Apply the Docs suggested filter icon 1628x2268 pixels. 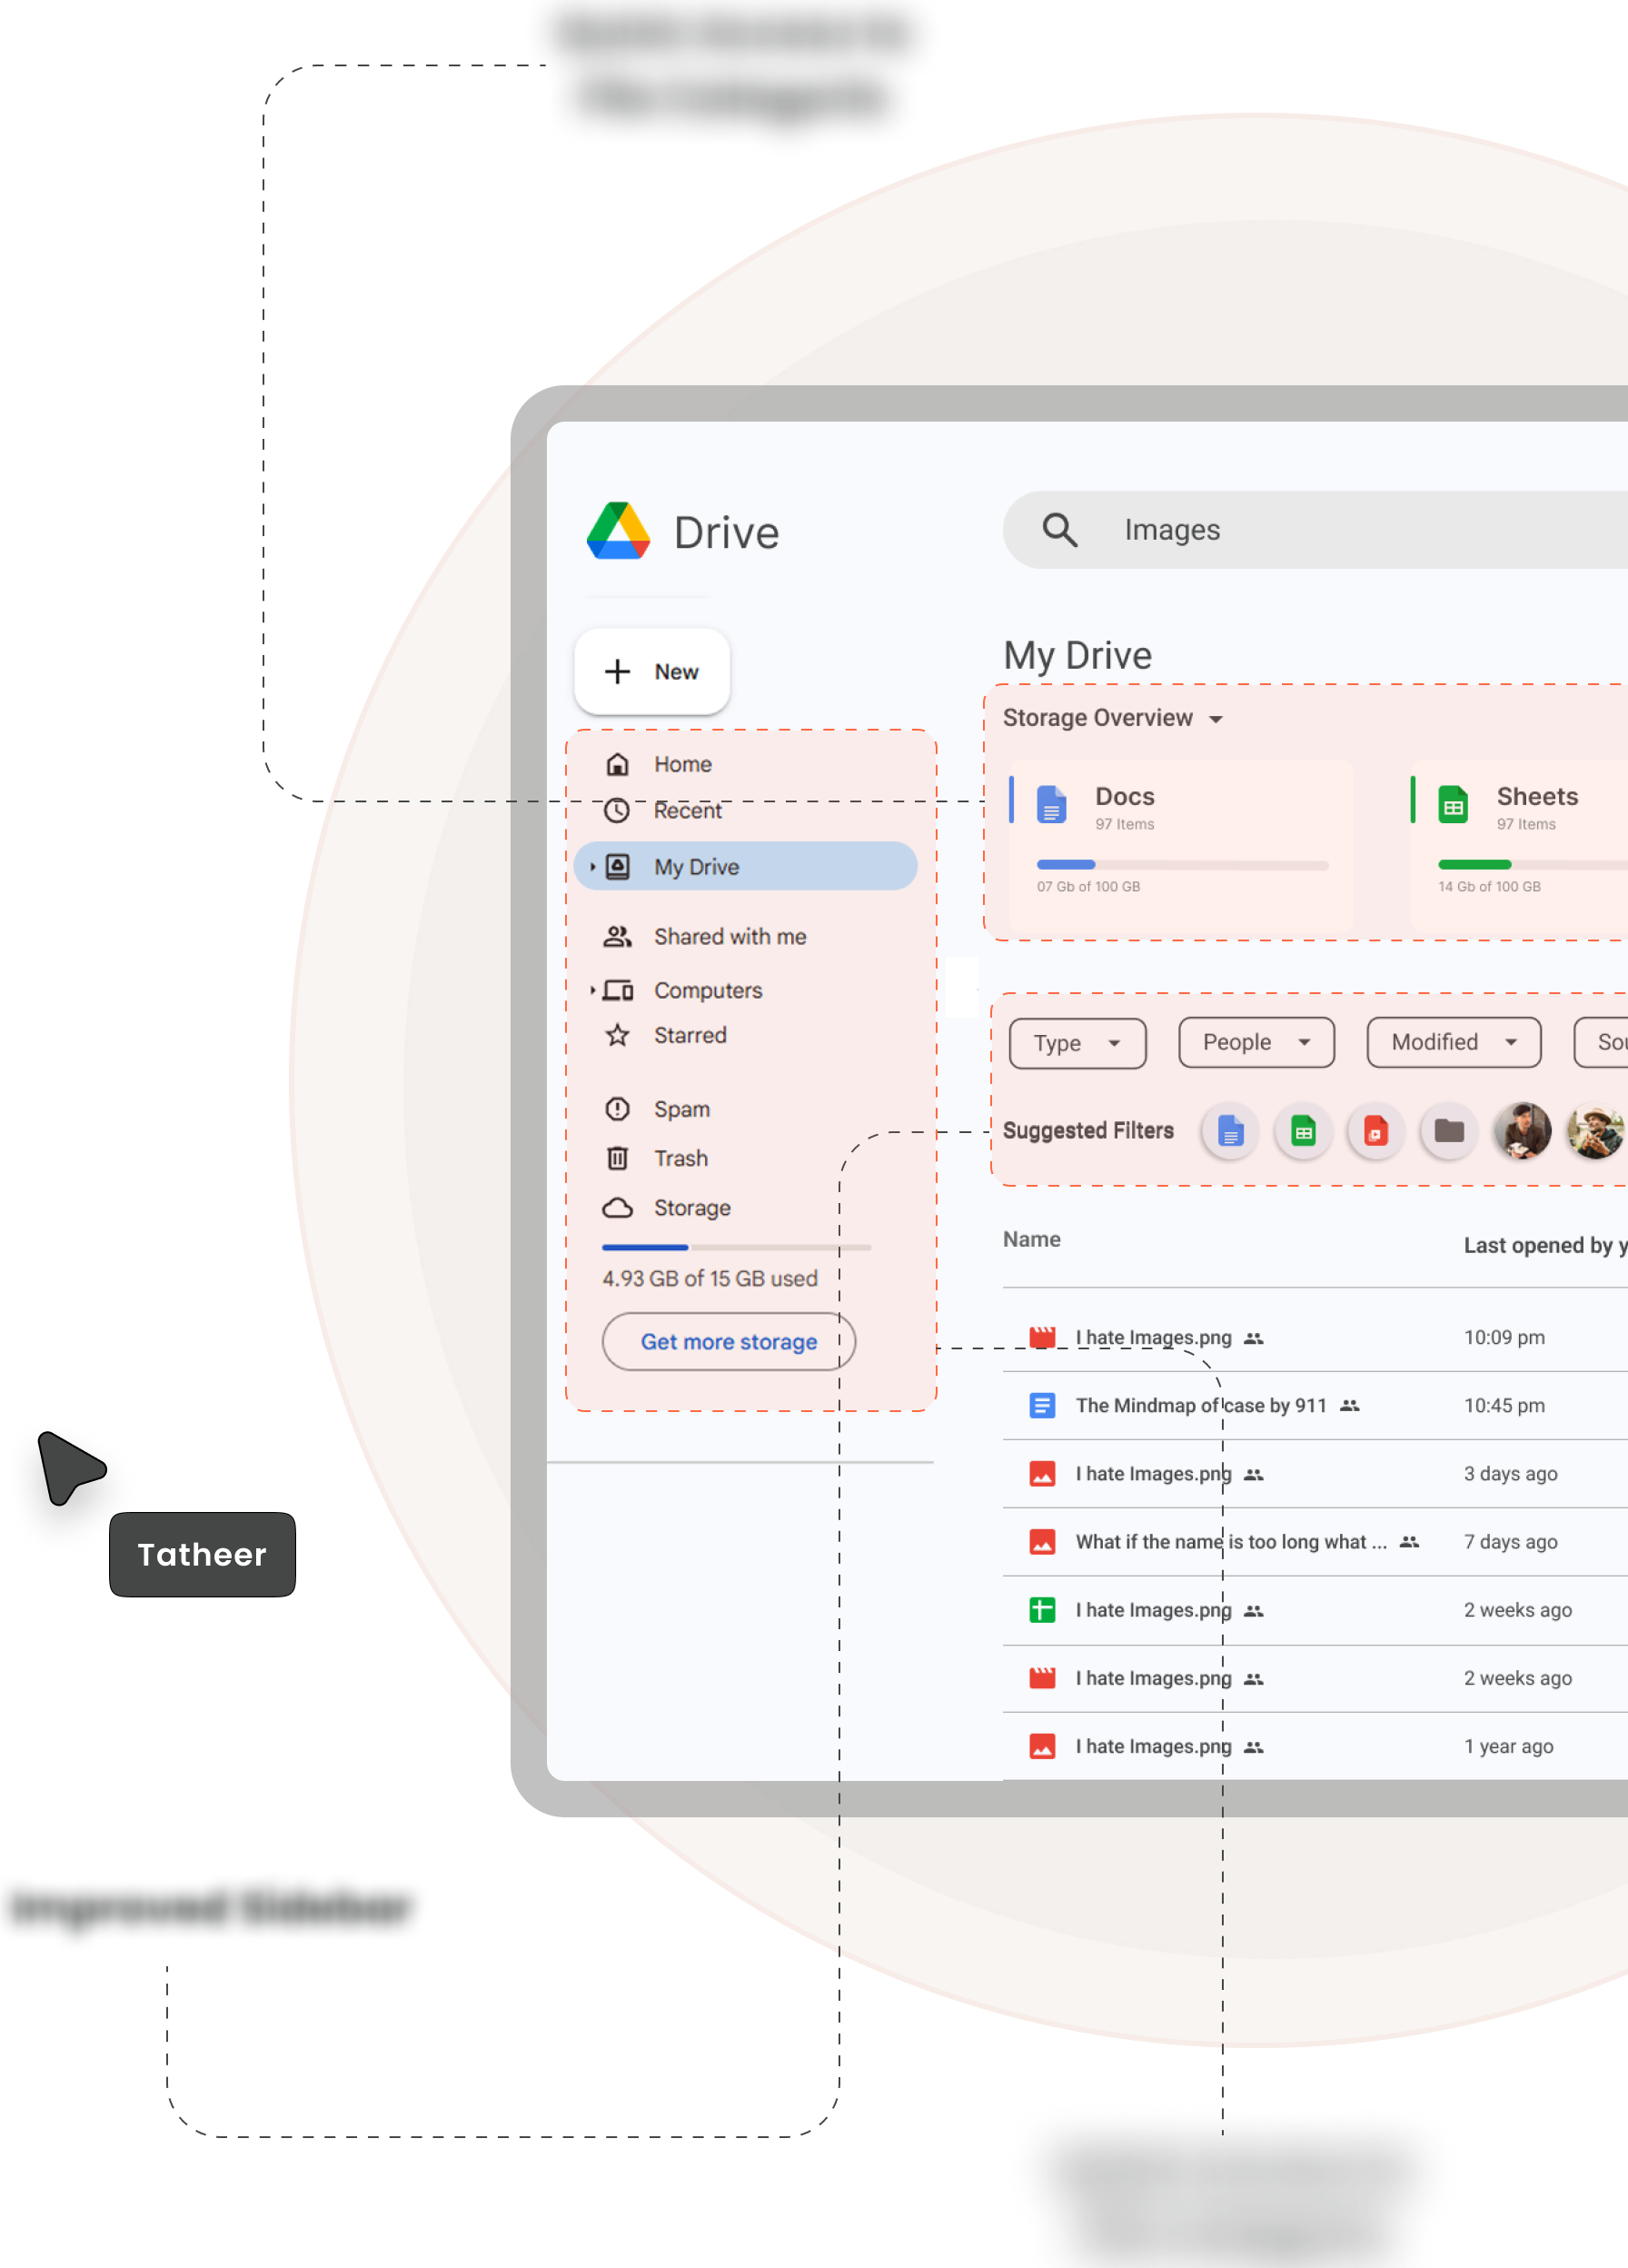click(x=1230, y=1131)
